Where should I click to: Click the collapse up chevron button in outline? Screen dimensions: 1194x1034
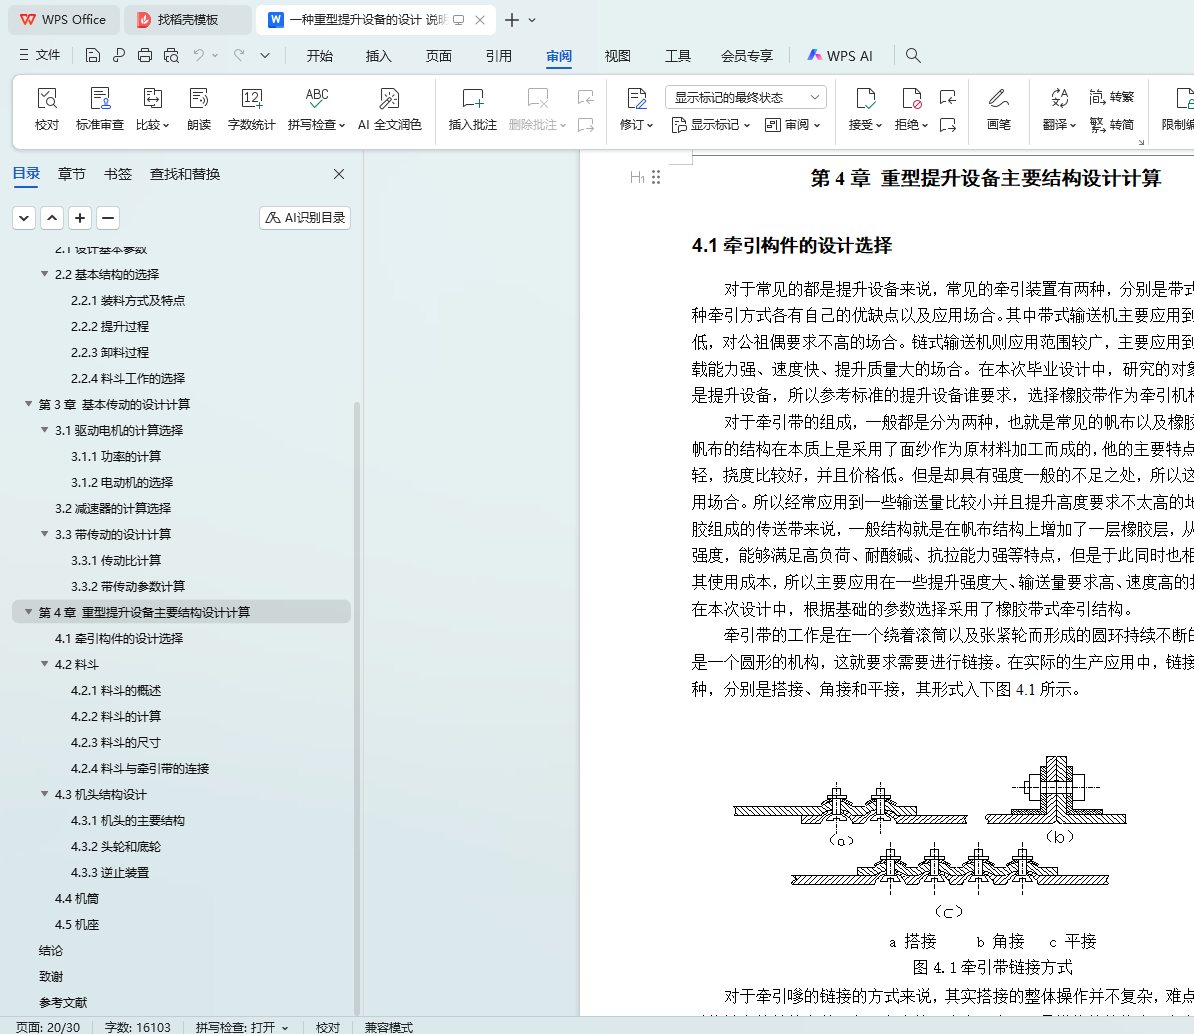[x=52, y=218]
